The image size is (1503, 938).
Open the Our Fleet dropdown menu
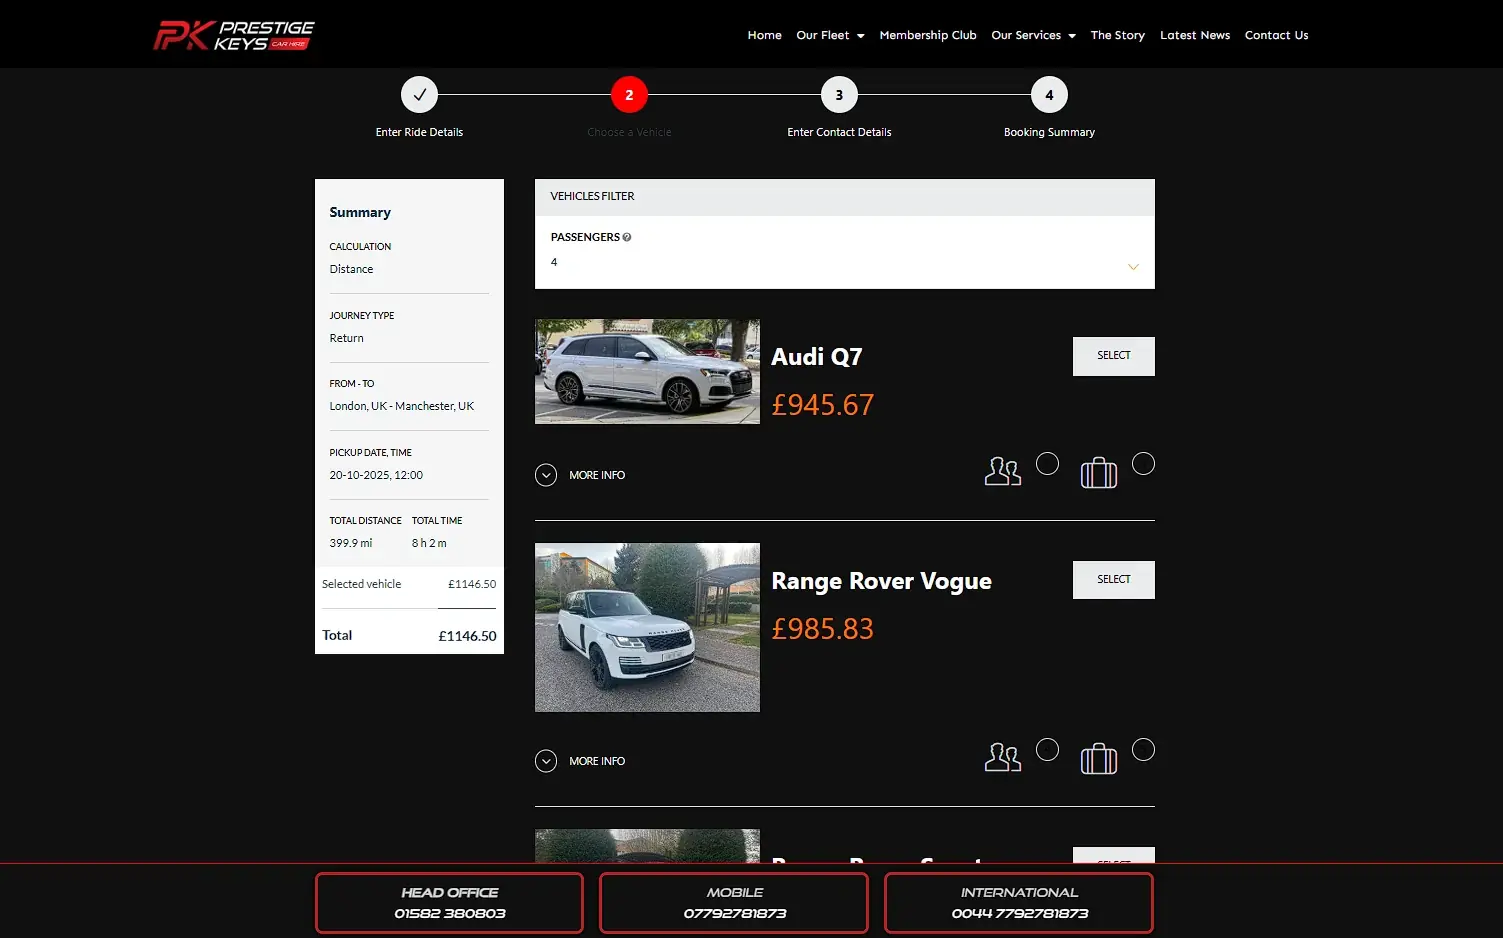click(x=830, y=35)
